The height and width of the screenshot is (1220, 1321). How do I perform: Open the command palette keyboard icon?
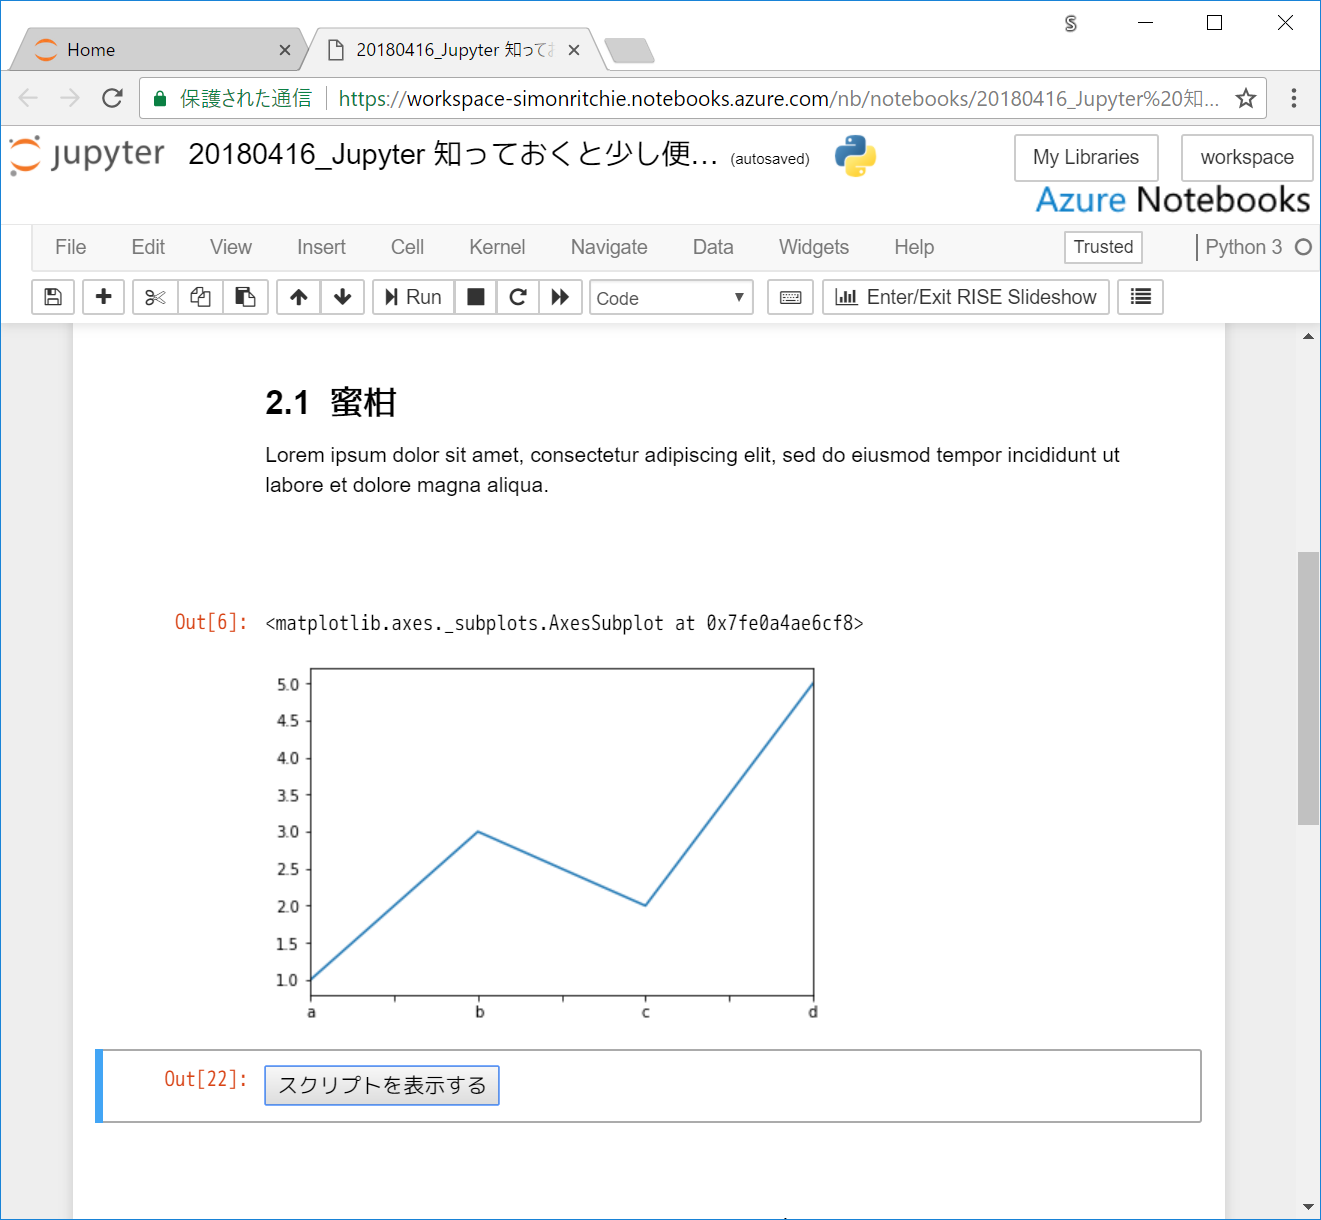790,297
